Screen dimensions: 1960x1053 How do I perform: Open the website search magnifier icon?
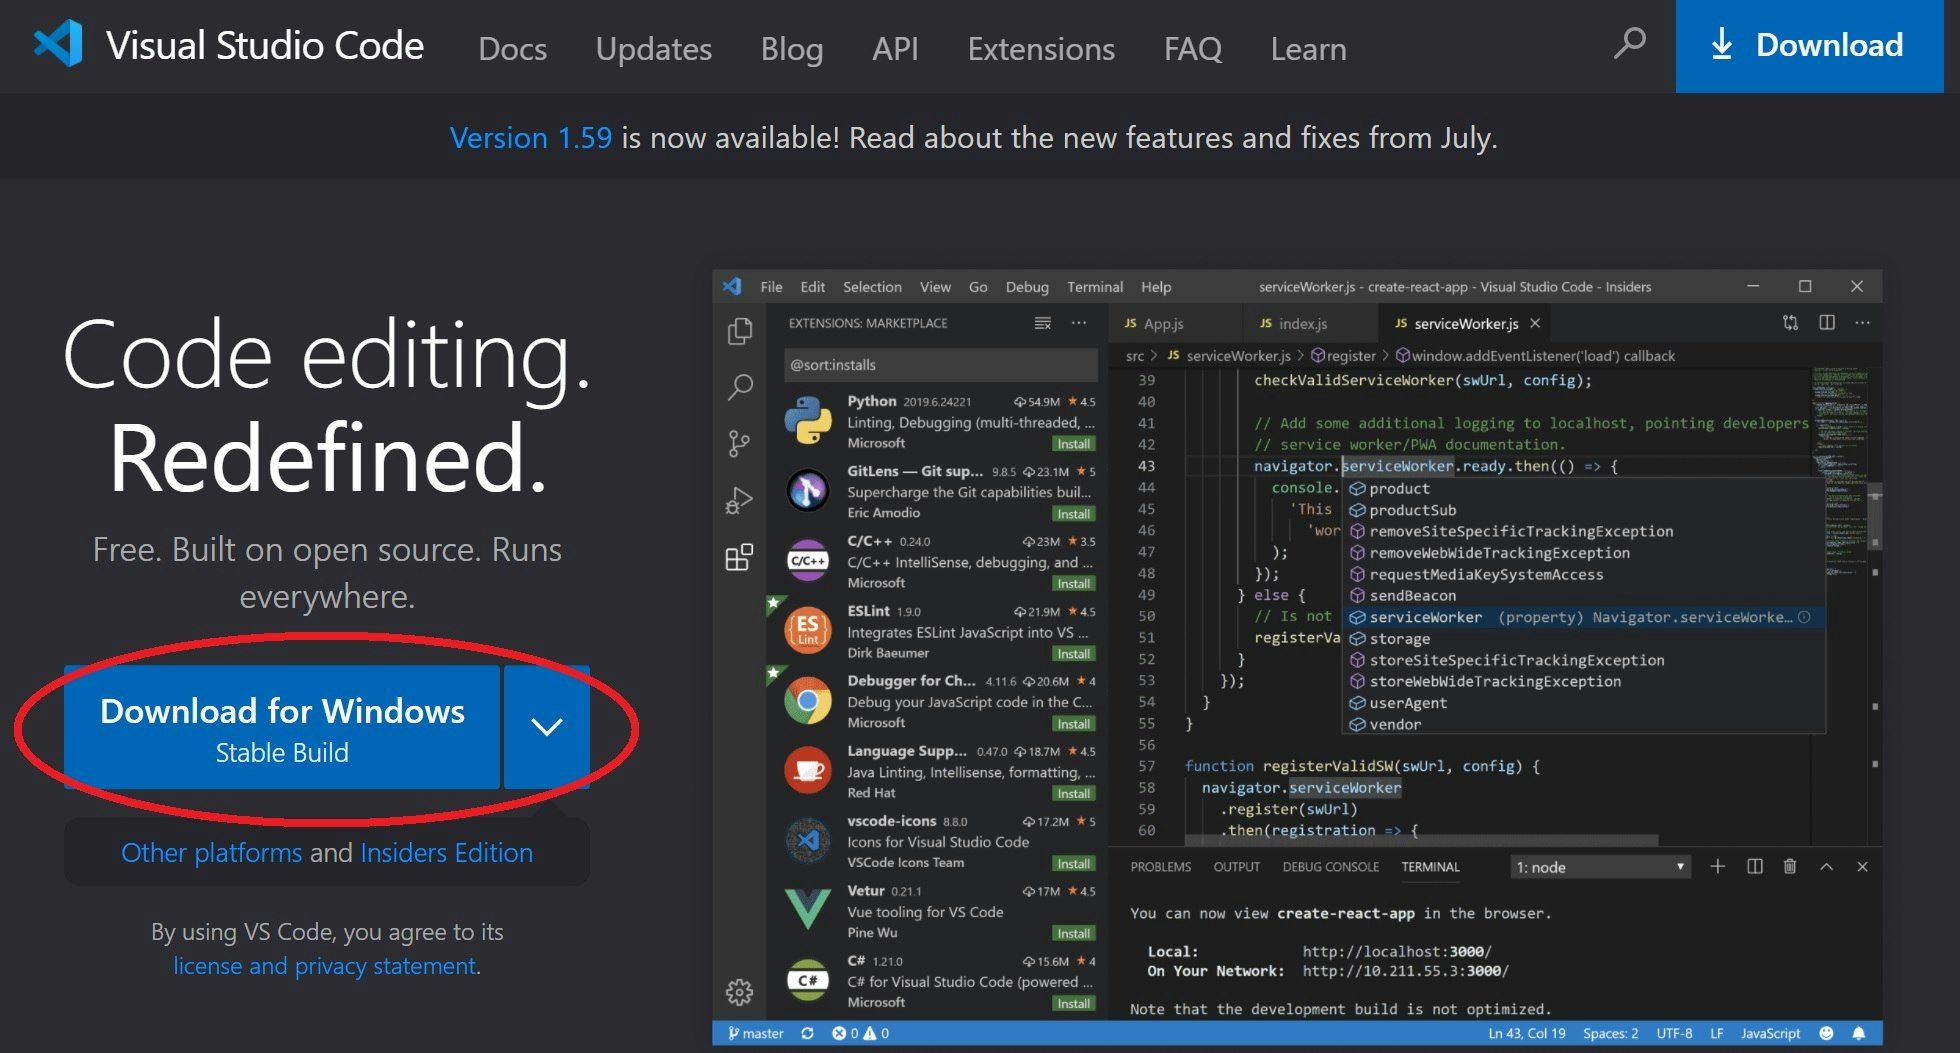[1629, 44]
